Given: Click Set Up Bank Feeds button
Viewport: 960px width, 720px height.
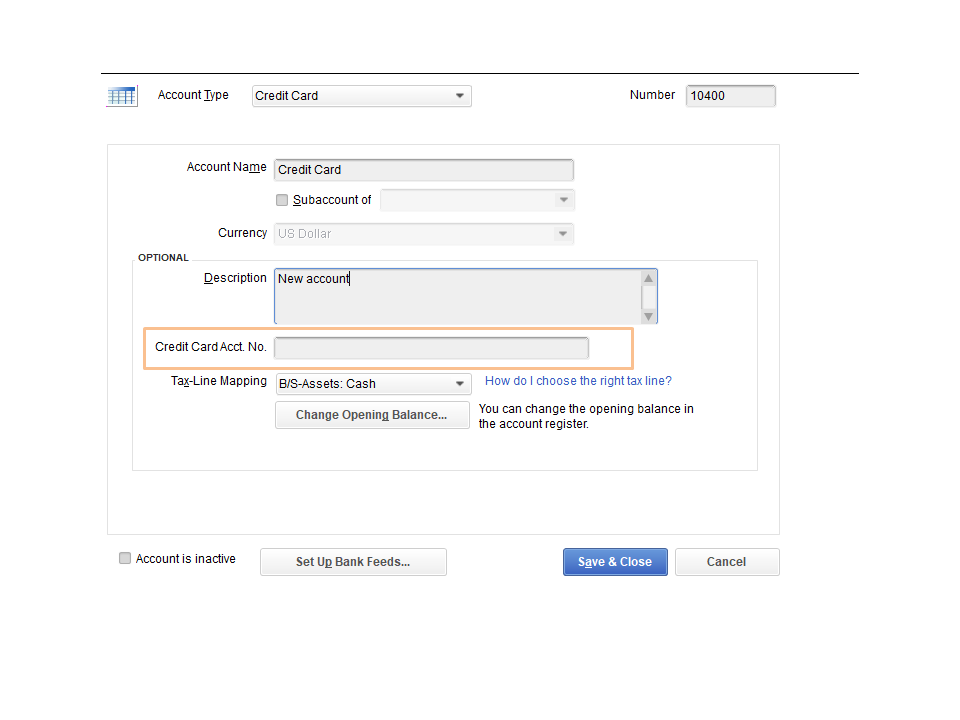Looking at the screenshot, I should pos(353,562).
